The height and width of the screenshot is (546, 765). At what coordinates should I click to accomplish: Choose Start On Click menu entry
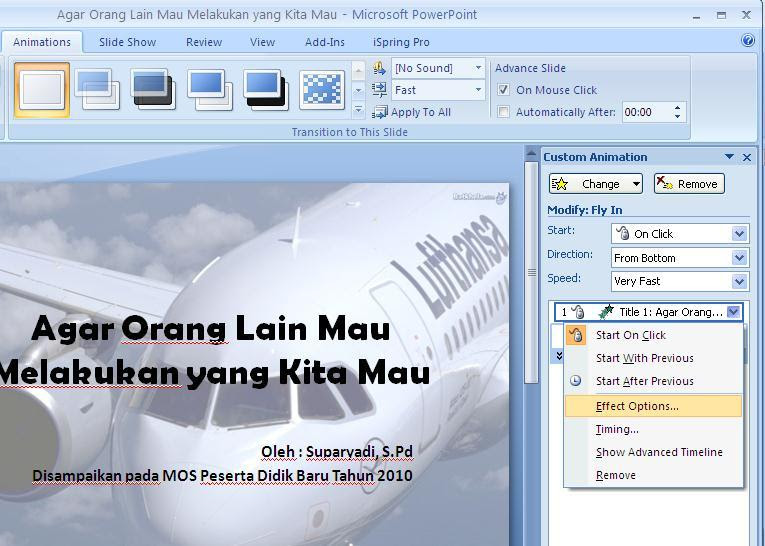click(x=653, y=335)
